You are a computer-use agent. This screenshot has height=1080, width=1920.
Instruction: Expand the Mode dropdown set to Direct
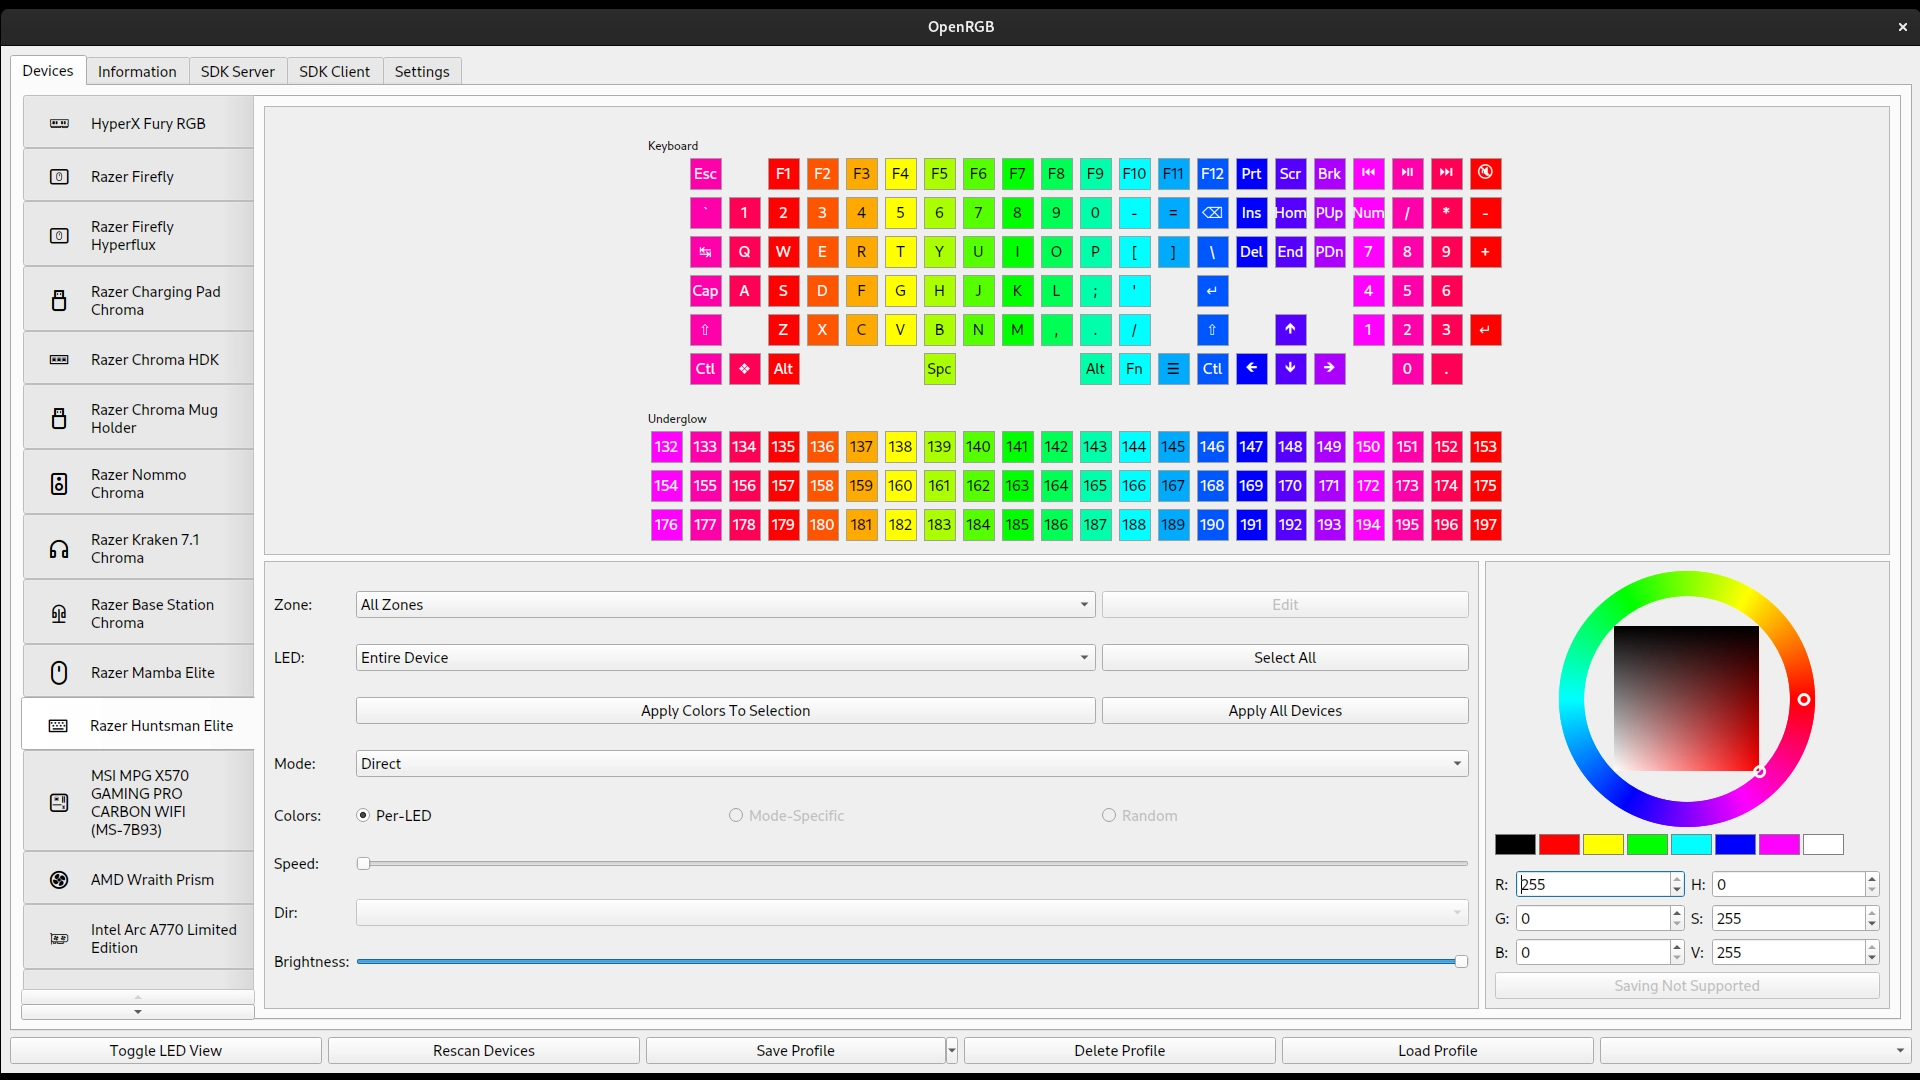[908, 763]
